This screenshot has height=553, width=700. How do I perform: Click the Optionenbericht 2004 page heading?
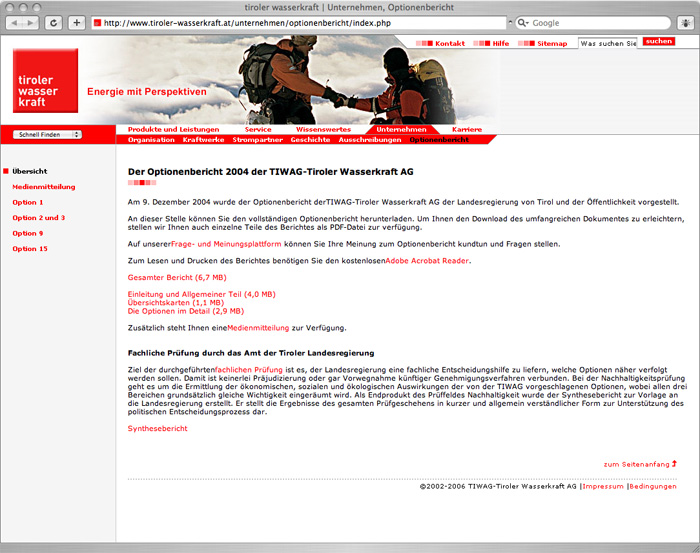point(271,172)
